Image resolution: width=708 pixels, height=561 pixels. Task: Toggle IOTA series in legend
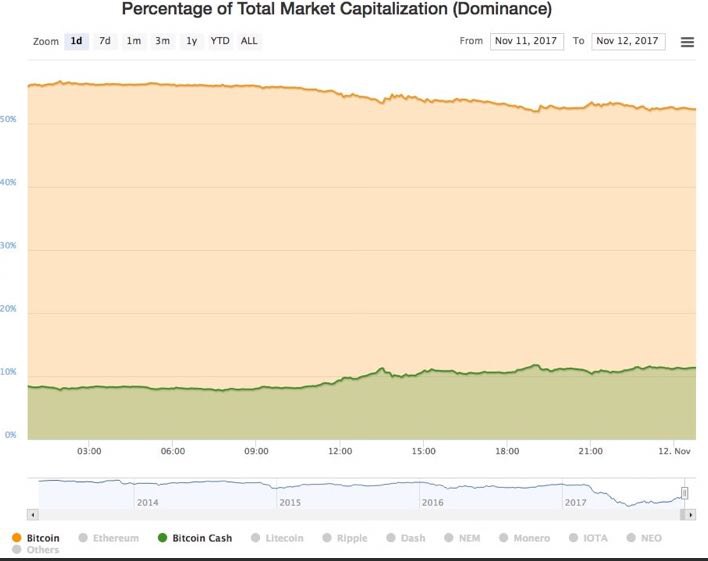(x=588, y=538)
